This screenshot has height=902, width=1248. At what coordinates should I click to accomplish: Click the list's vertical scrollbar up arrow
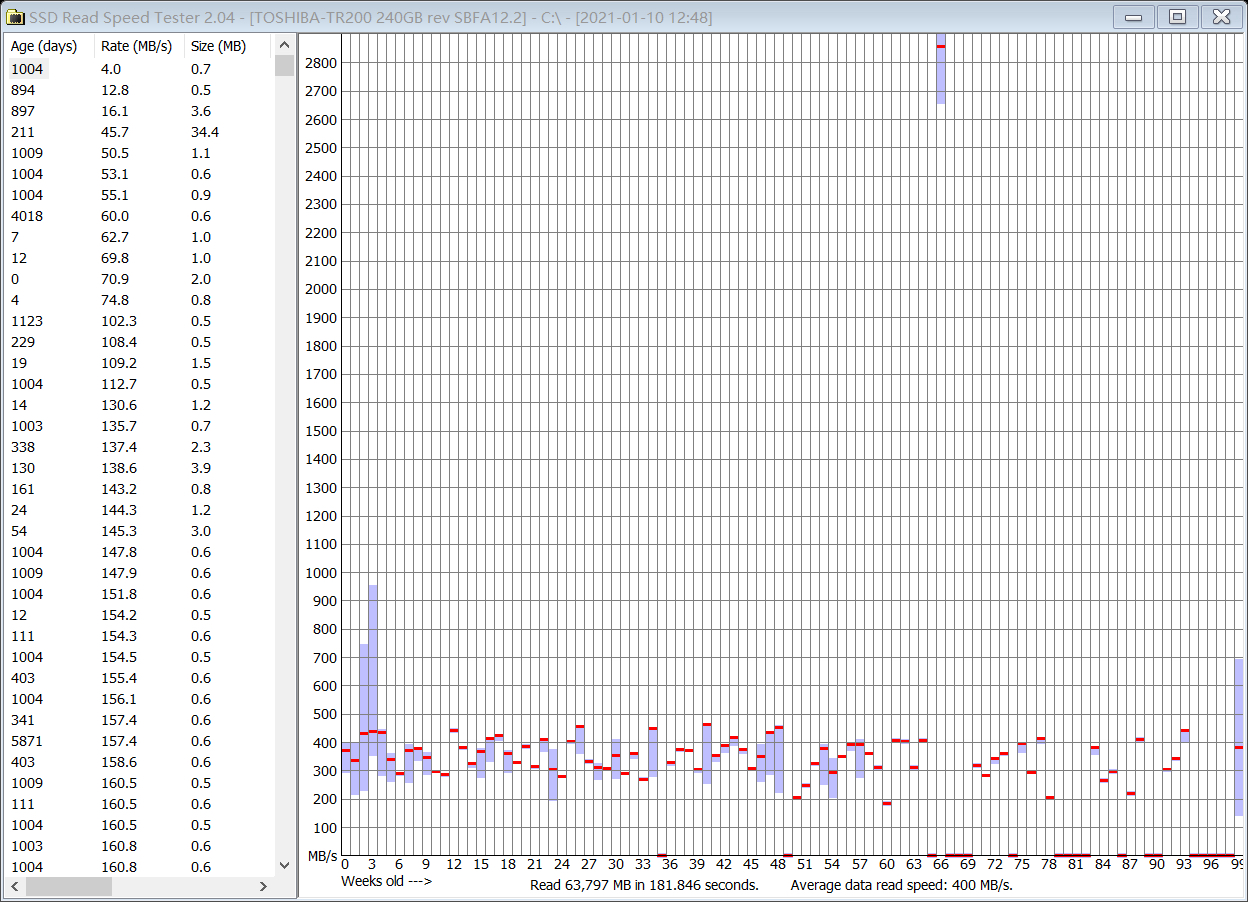[x=285, y=46]
